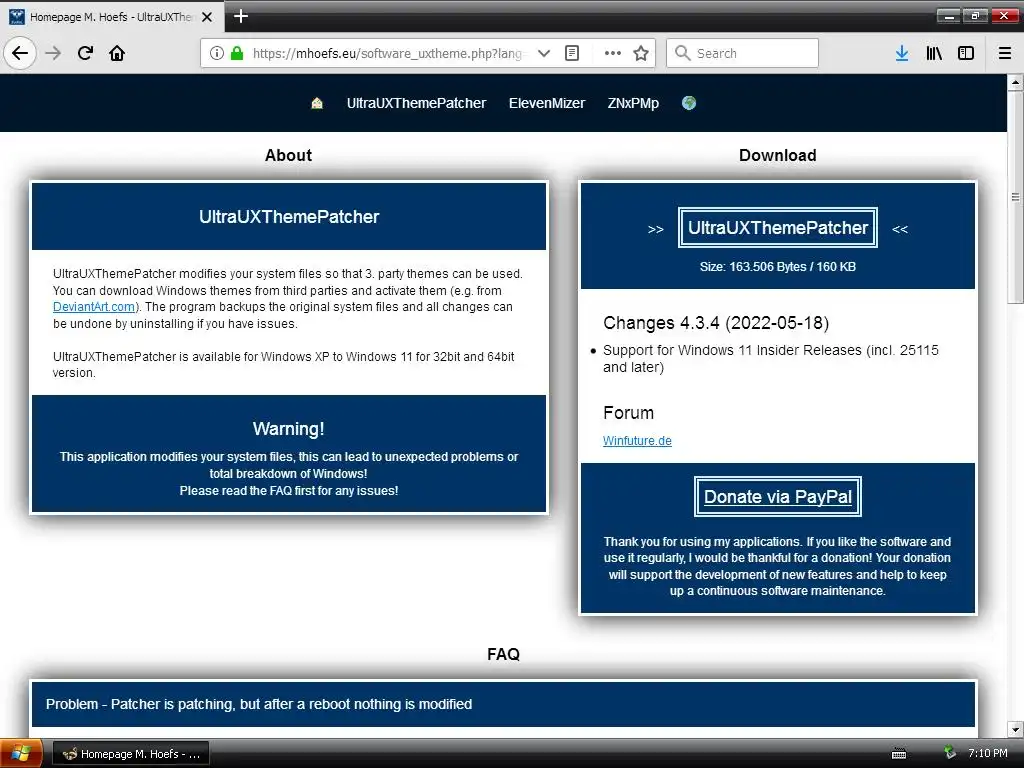Click the 7:10 PM clock
Screen dimensions: 1024x768
point(987,753)
